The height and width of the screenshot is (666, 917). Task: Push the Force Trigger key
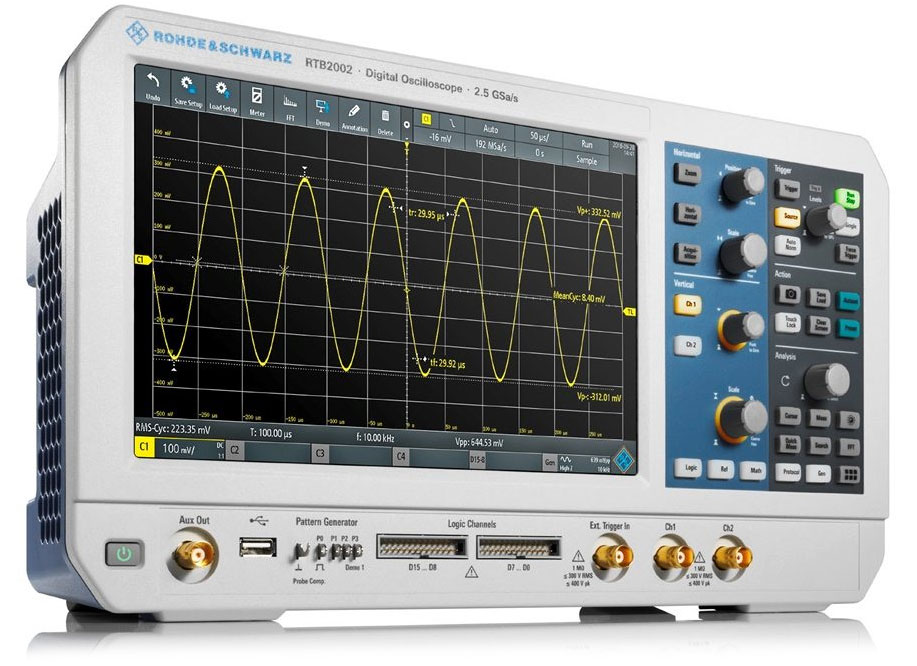coord(849,253)
